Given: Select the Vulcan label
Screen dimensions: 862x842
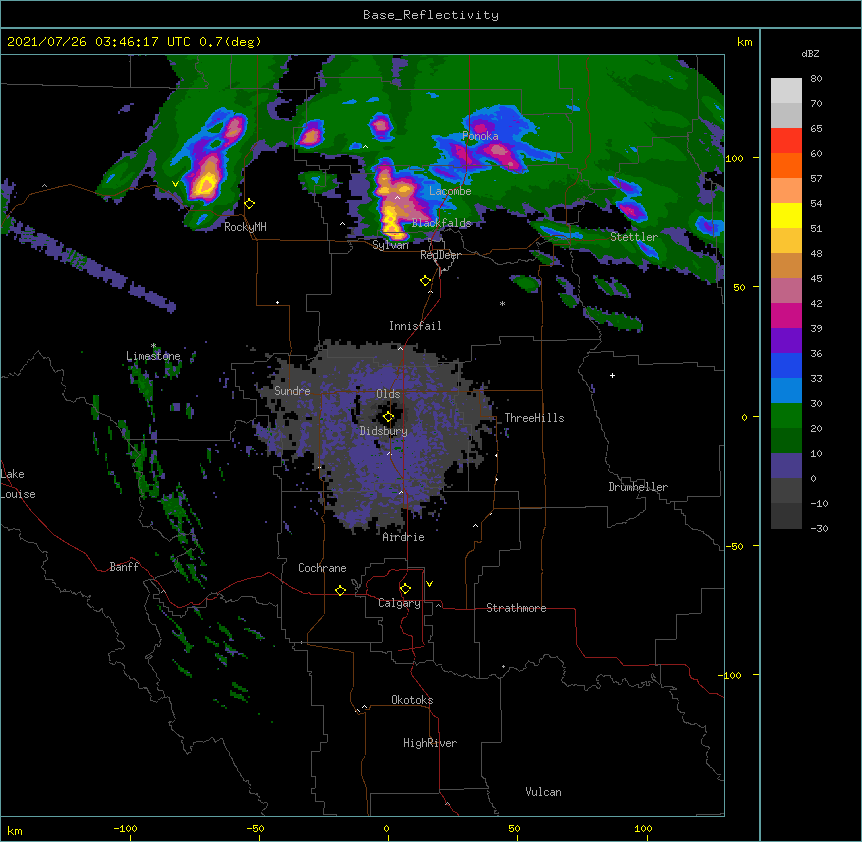Looking at the screenshot, I should (543, 792).
